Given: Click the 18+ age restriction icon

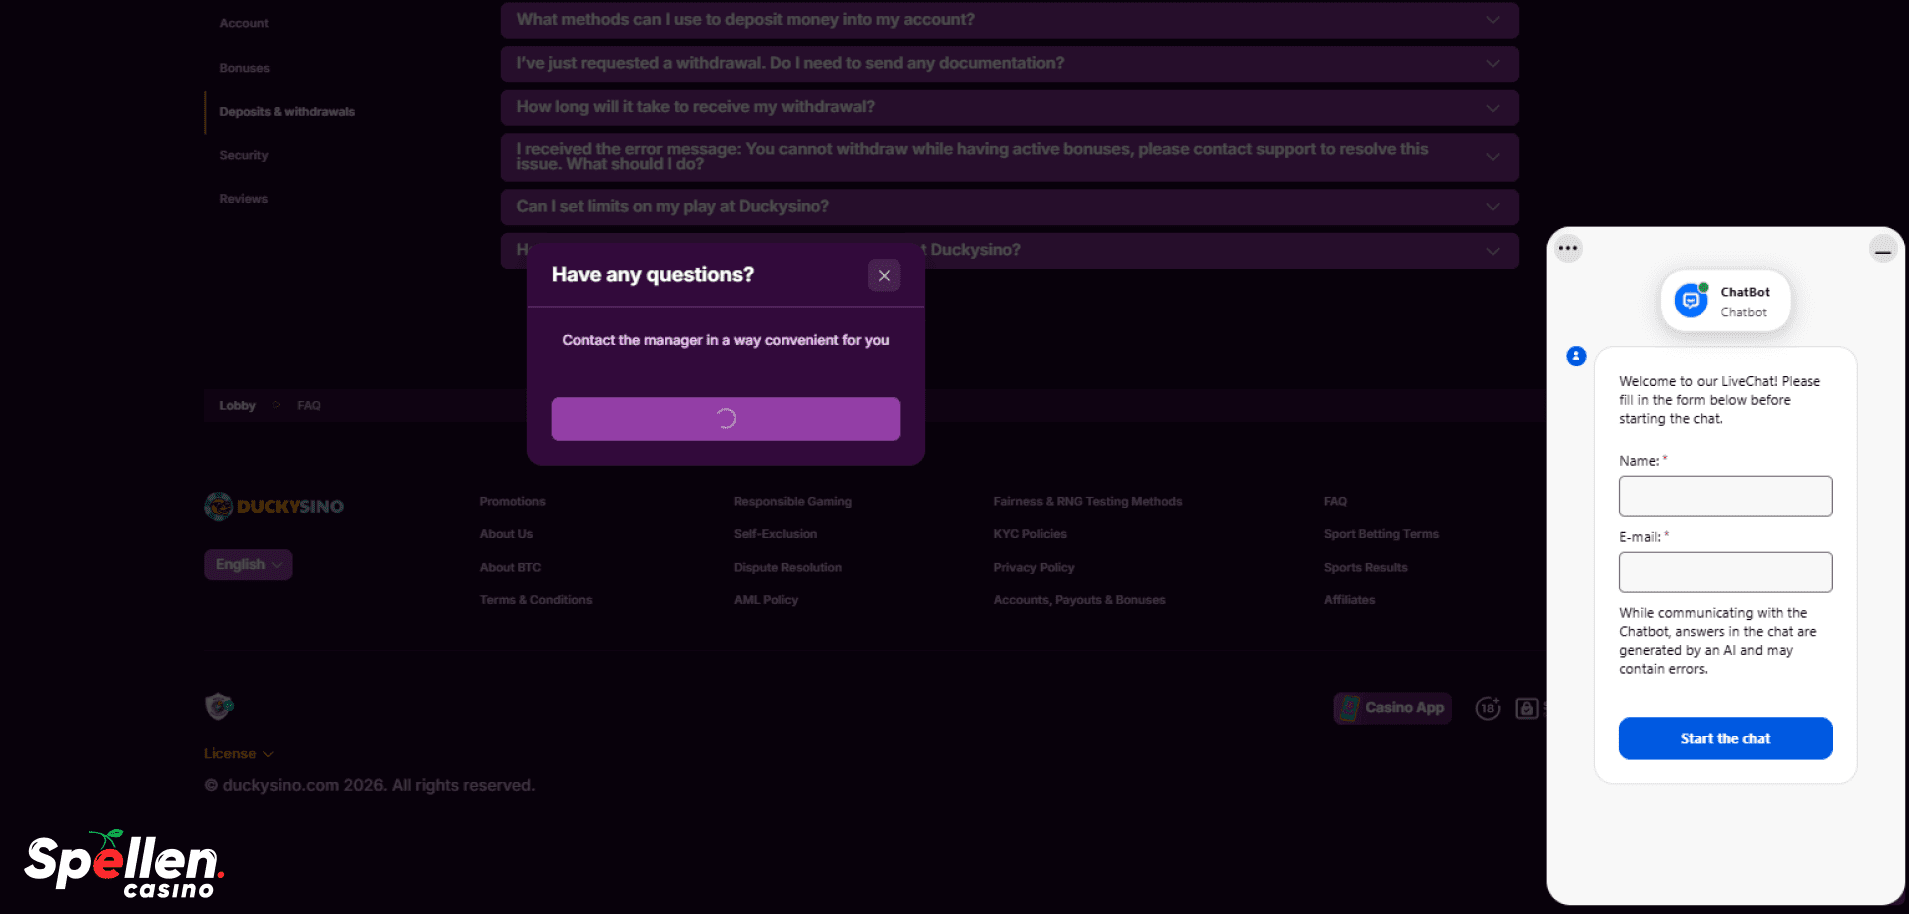Looking at the screenshot, I should pos(1488,708).
